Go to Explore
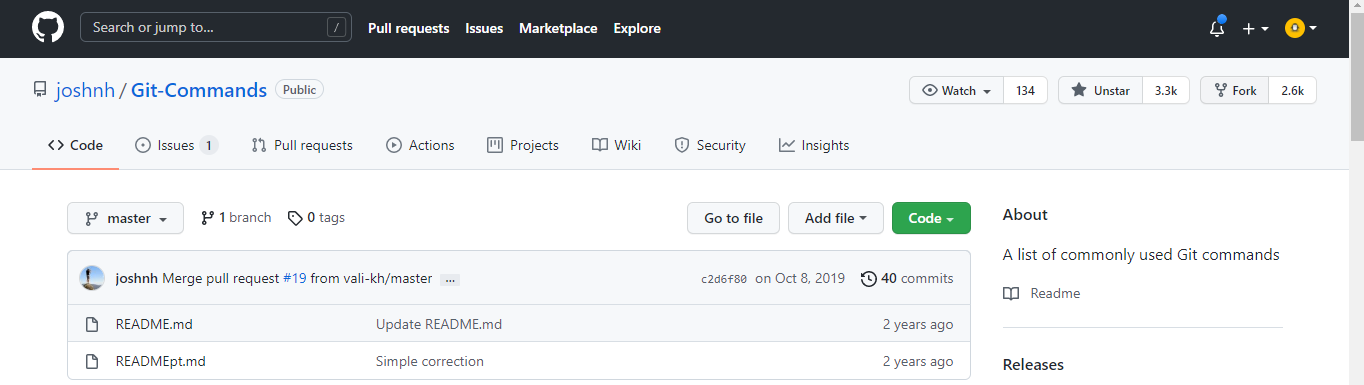The image size is (1364, 385). tap(637, 28)
